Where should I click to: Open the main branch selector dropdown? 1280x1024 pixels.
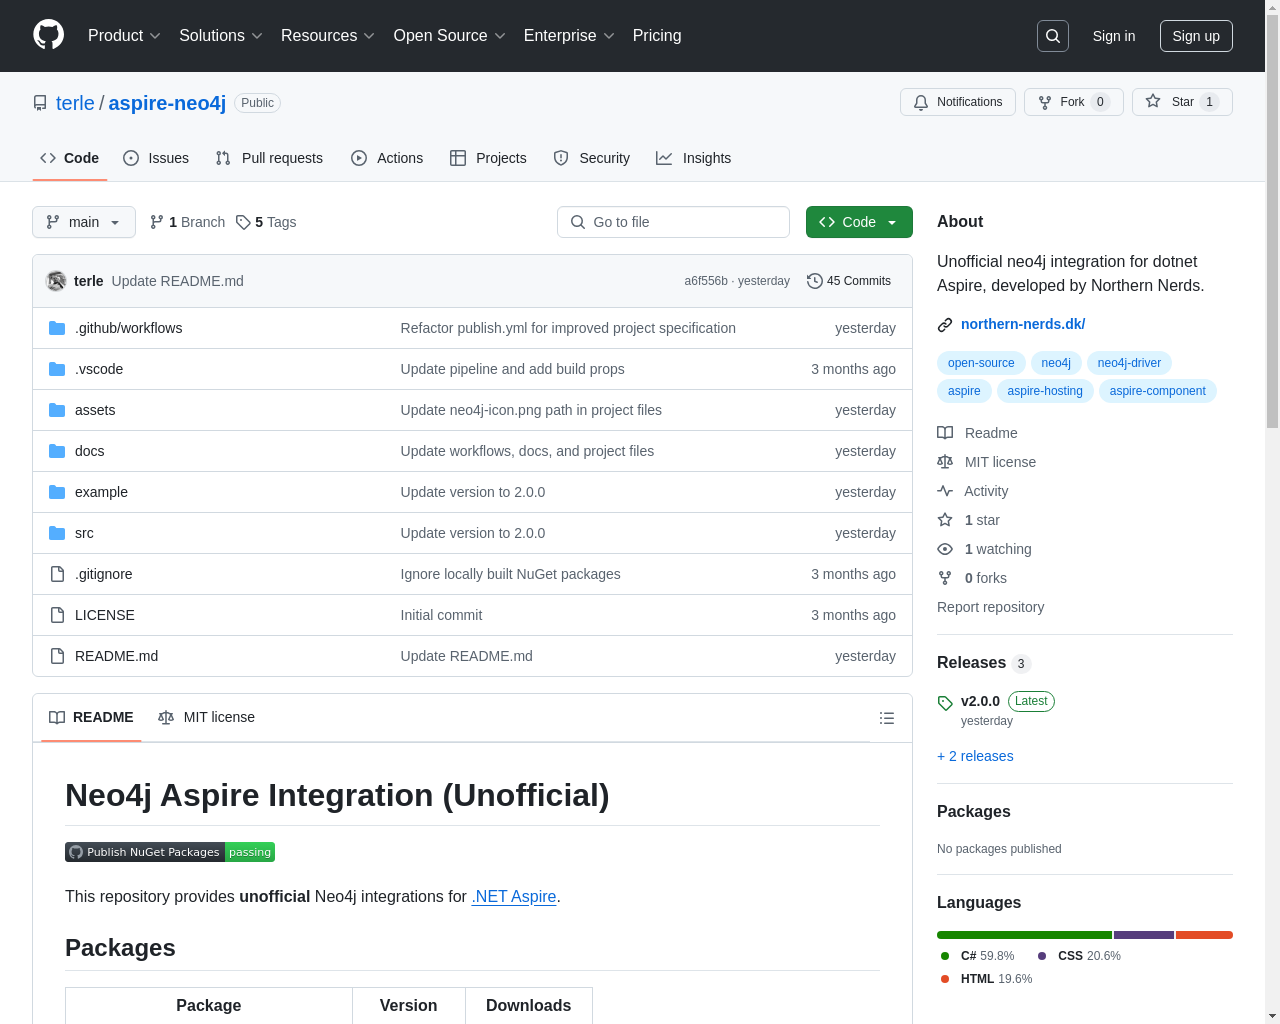84,222
